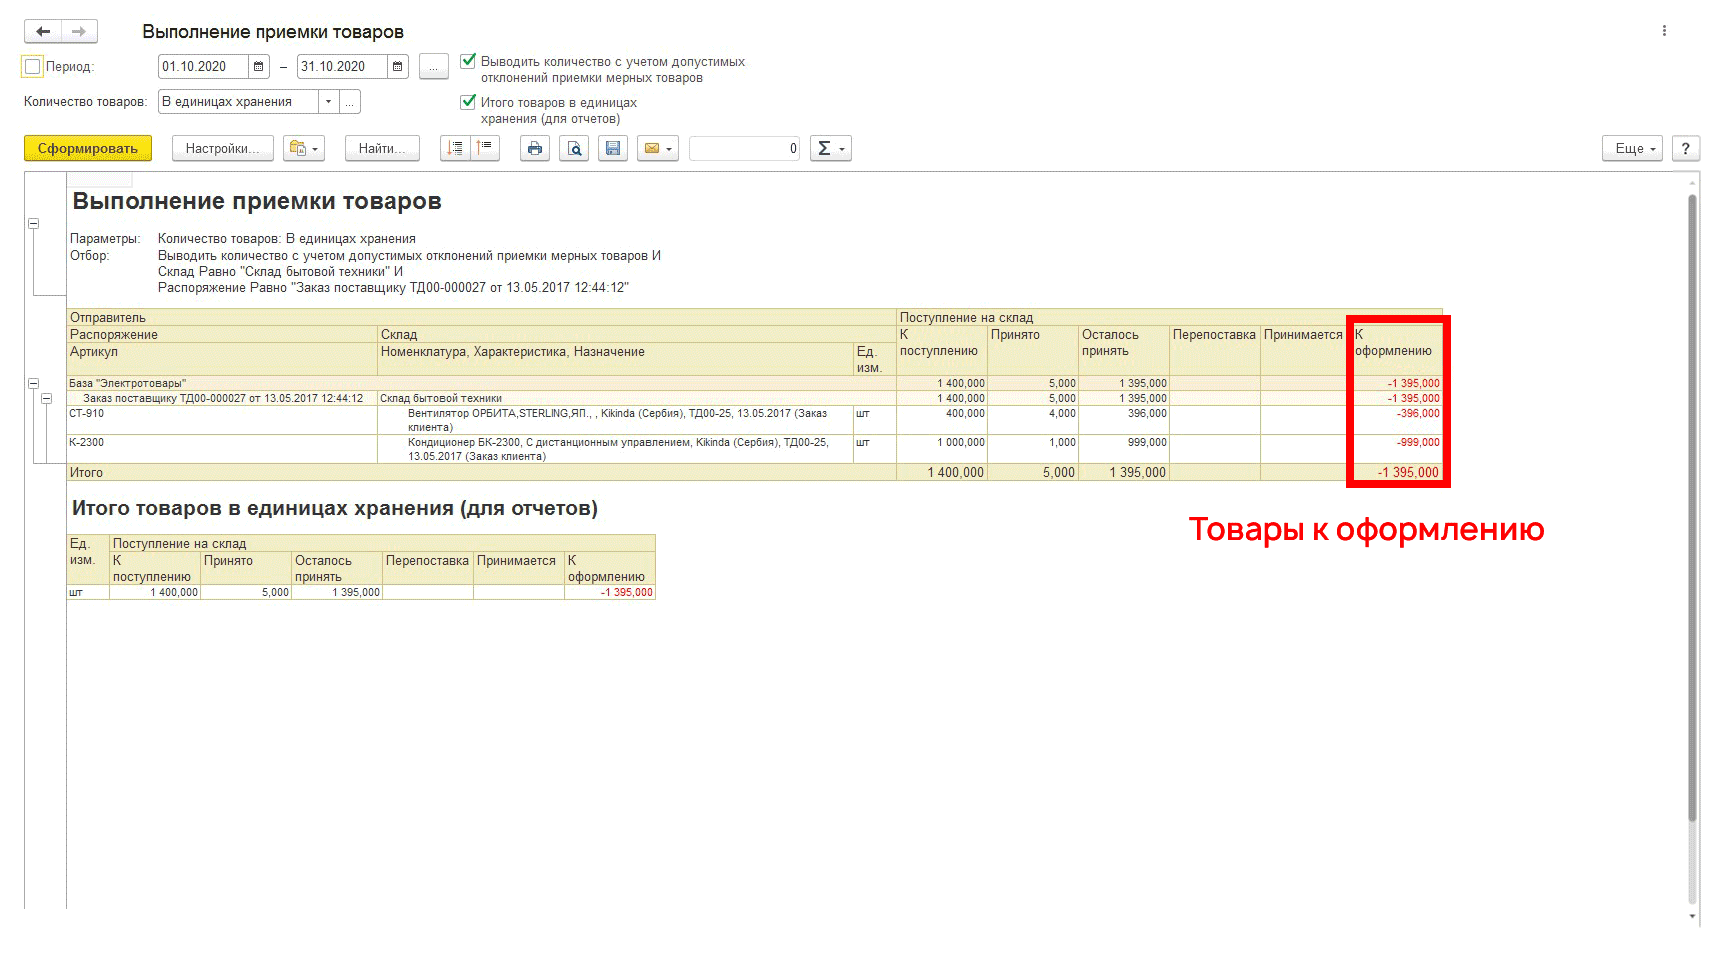Open Настройки... report settings
This screenshot has width=1728, height=977.
pyautogui.click(x=222, y=149)
